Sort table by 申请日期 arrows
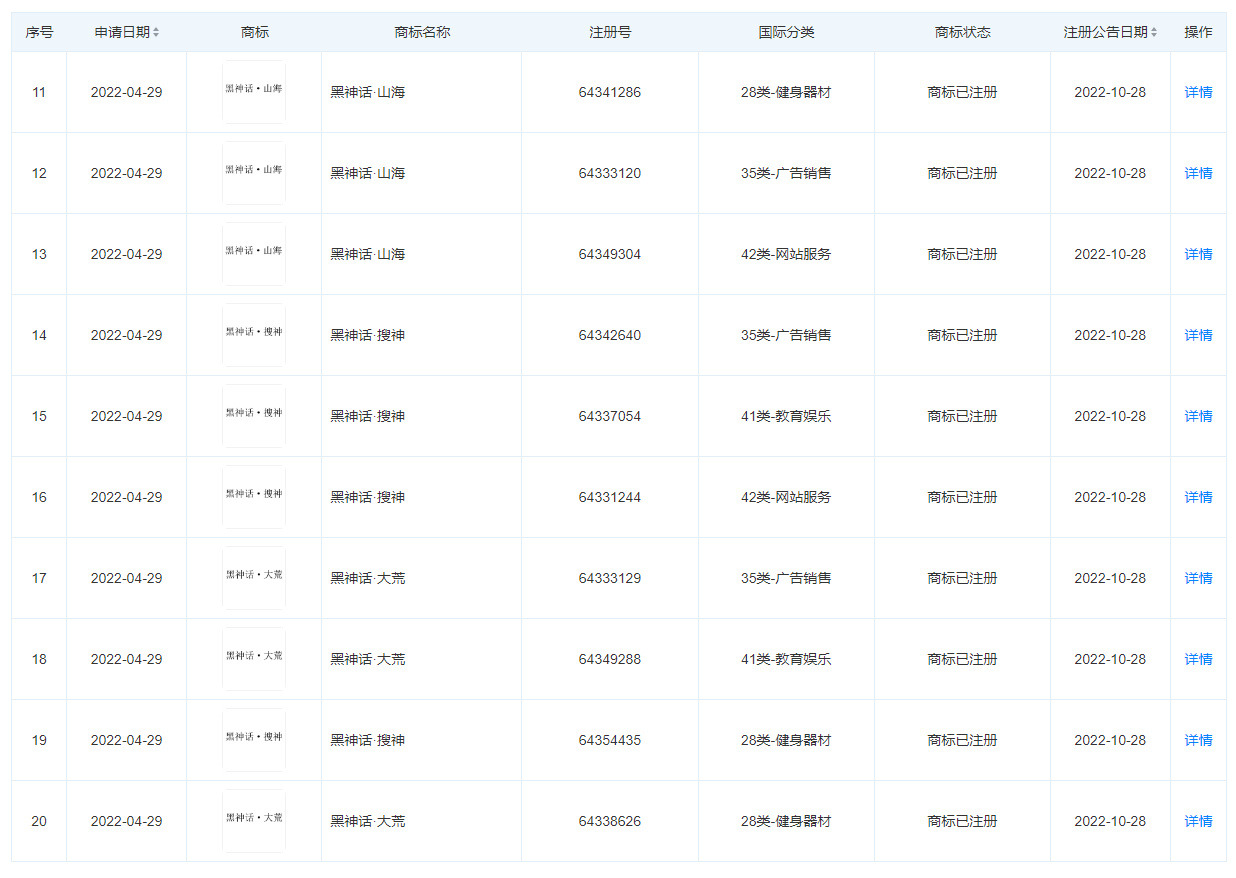Viewport: 1236px width, 878px height. [x=156, y=33]
